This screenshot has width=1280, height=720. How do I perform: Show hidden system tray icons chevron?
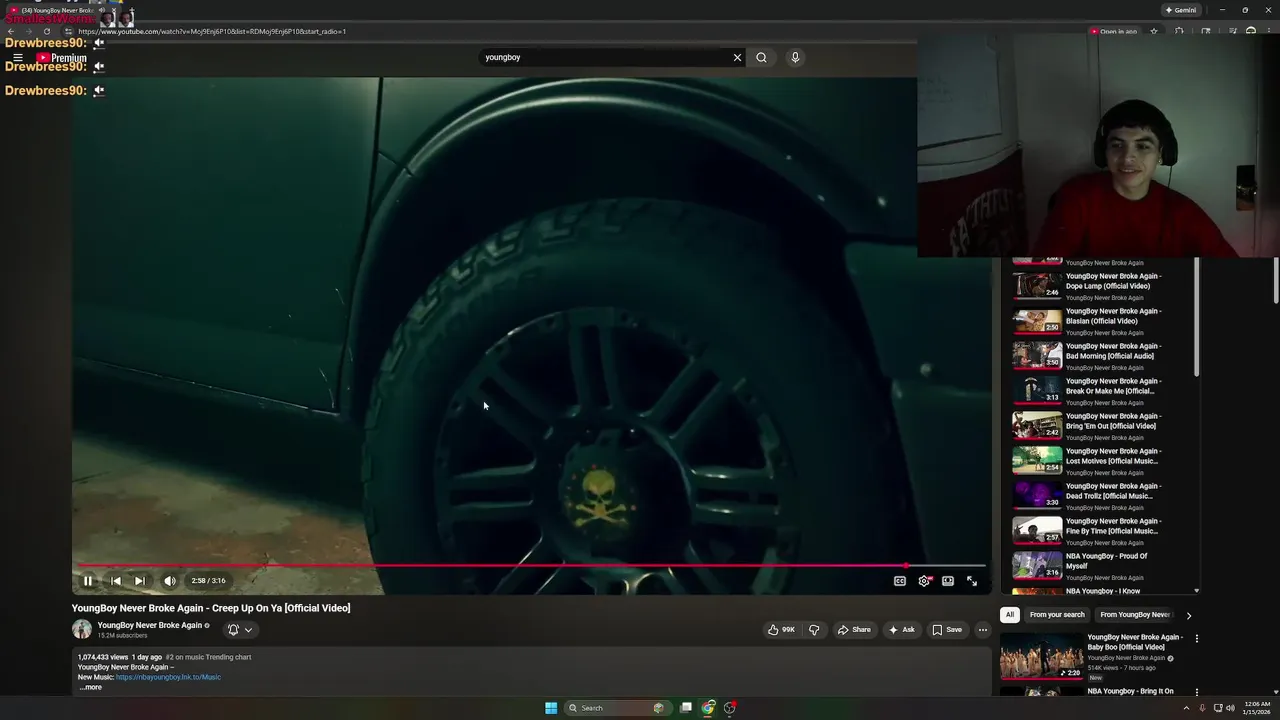pyautogui.click(x=1187, y=708)
